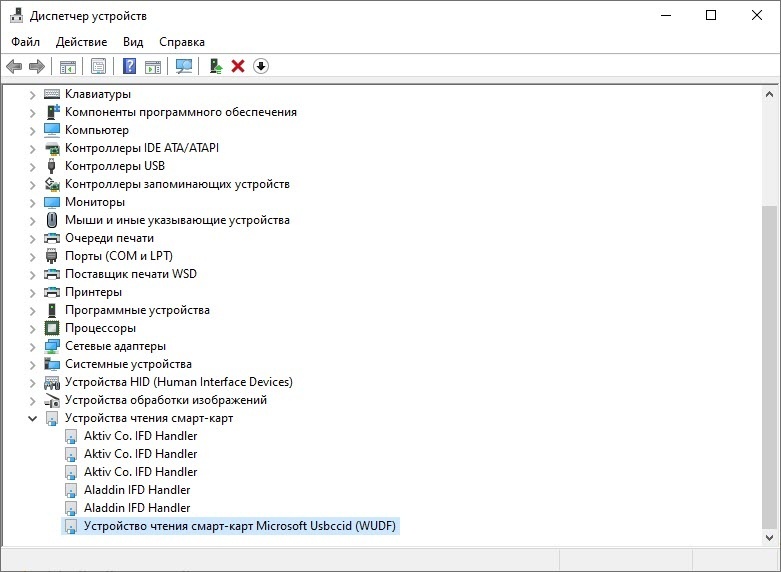Open the Вид menu
The width and height of the screenshot is (781, 572).
[x=133, y=42]
